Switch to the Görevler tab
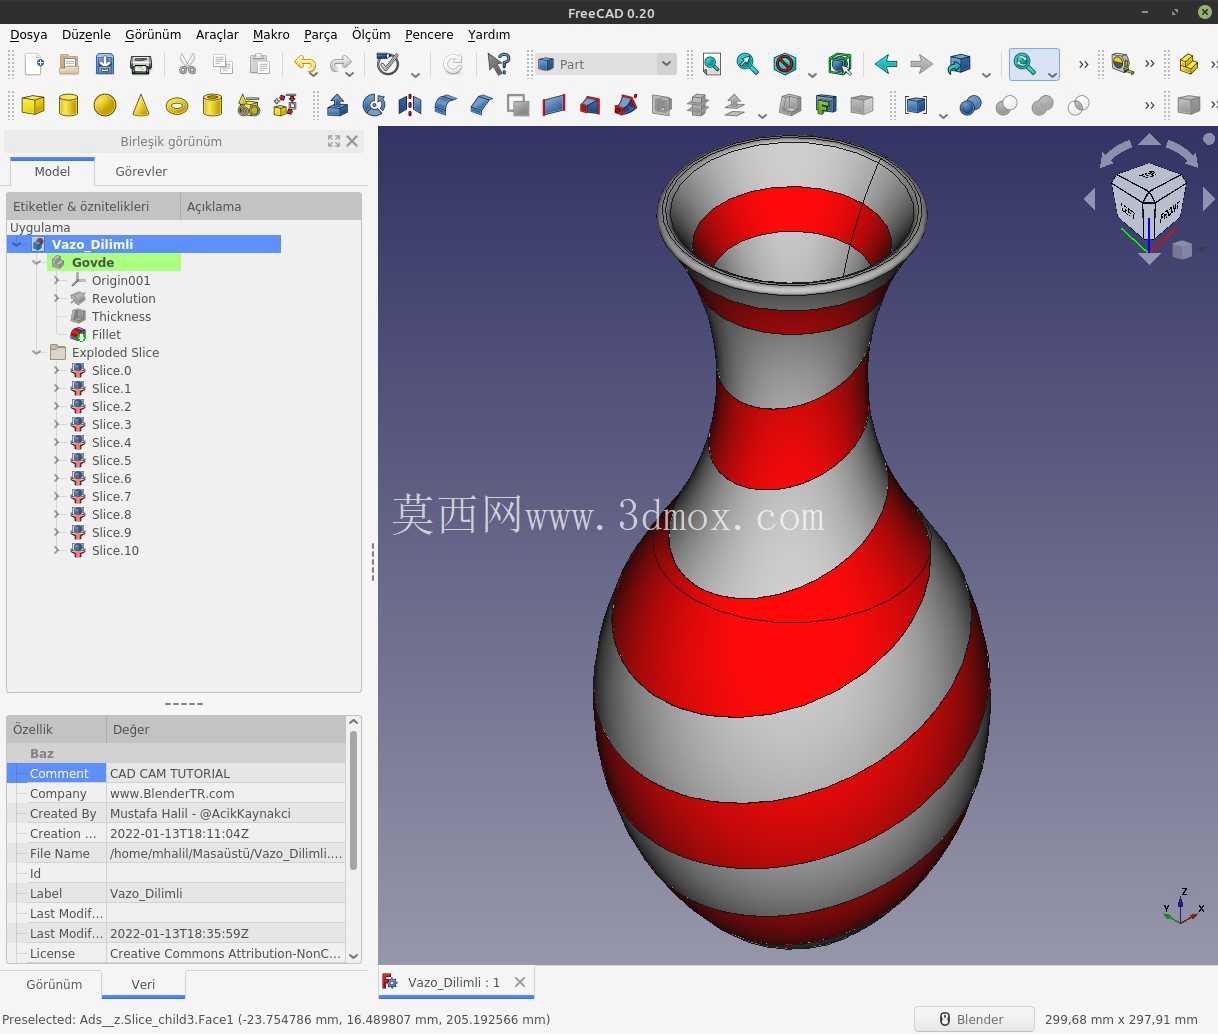This screenshot has width=1218, height=1034. [141, 171]
